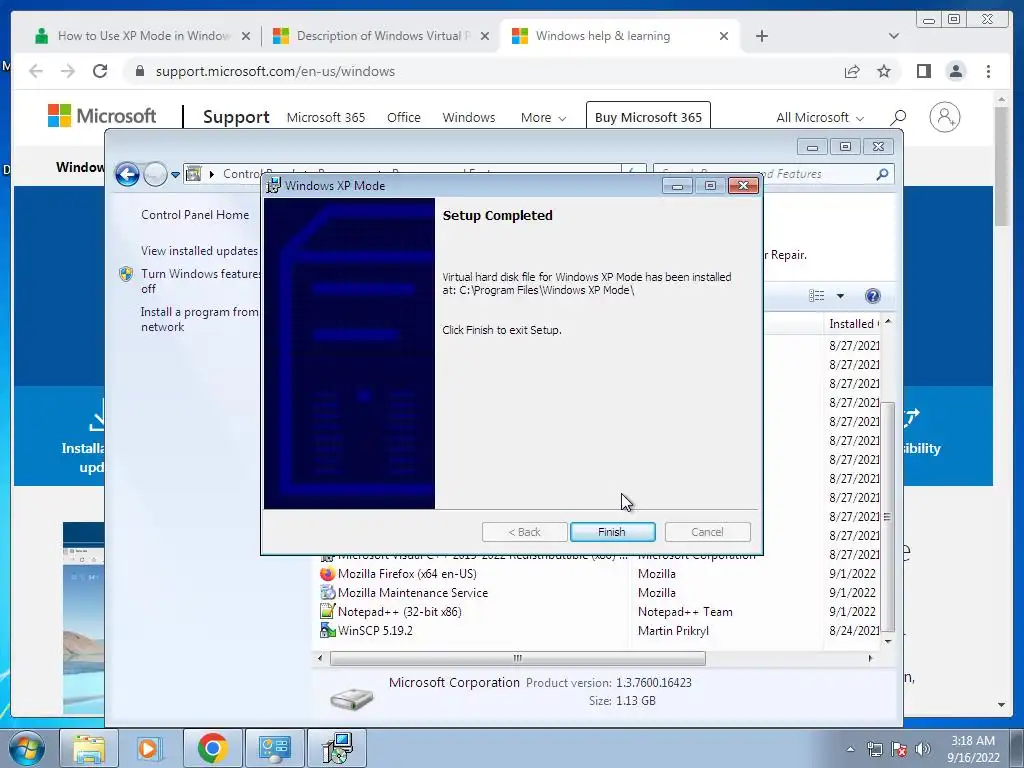The width and height of the screenshot is (1024, 768).
Task: Click Finish in Windows XP Mode setup
Action: (612, 532)
